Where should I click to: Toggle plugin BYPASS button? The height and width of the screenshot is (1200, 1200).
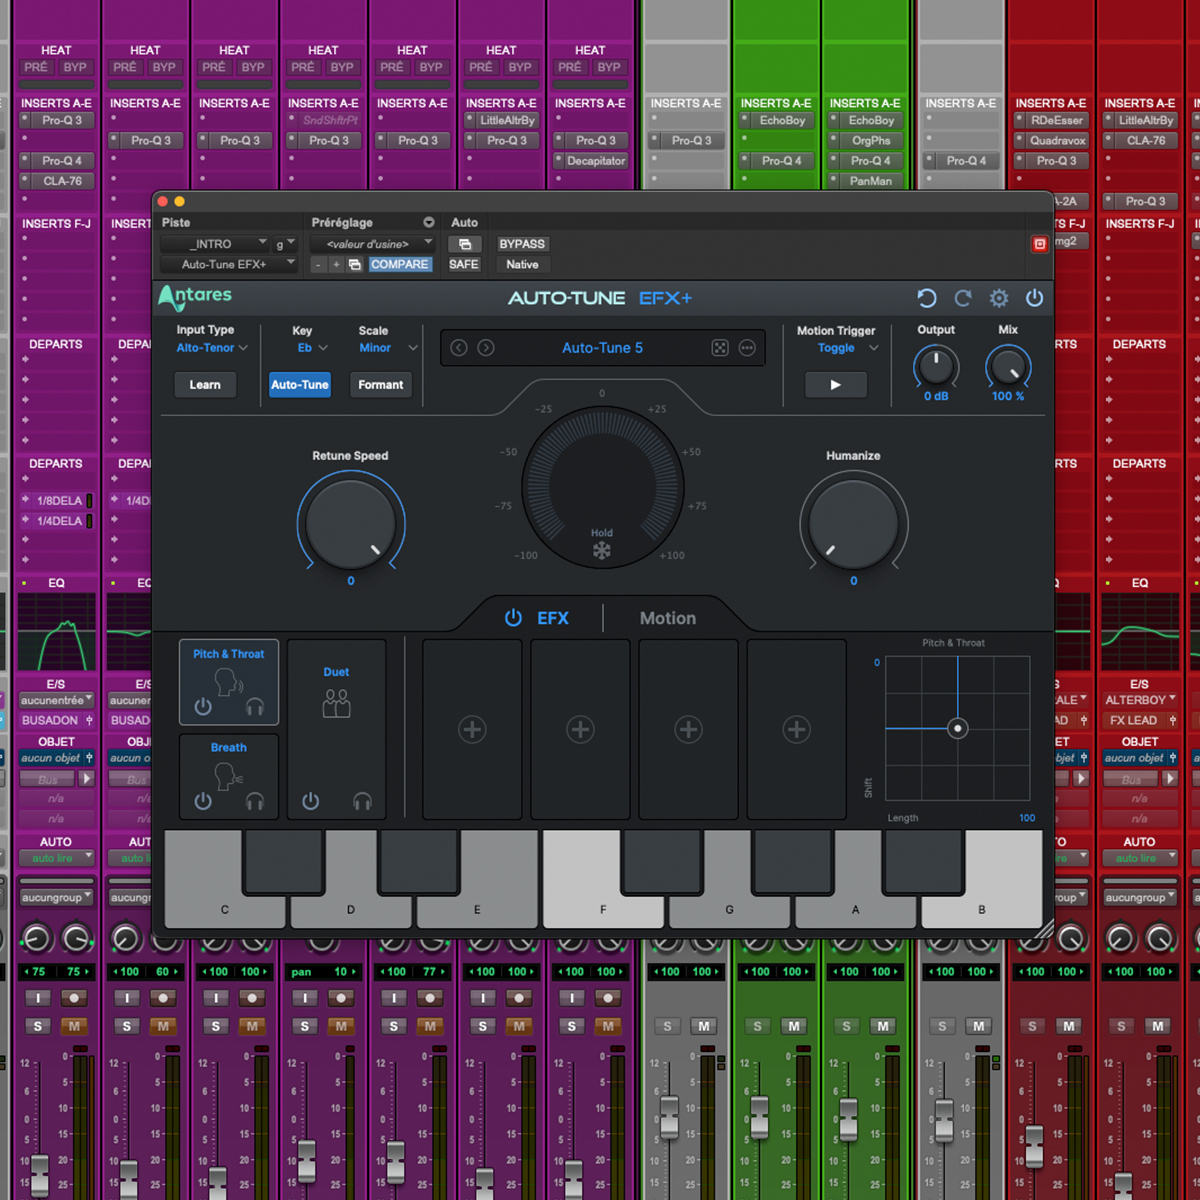point(522,244)
